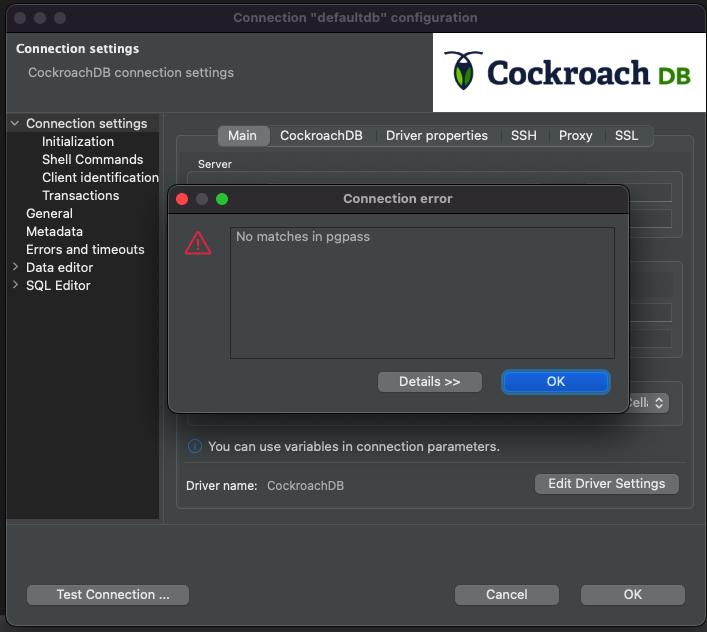Click the green zoom button of the error dialog
The width and height of the screenshot is (707, 632).
click(222, 199)
